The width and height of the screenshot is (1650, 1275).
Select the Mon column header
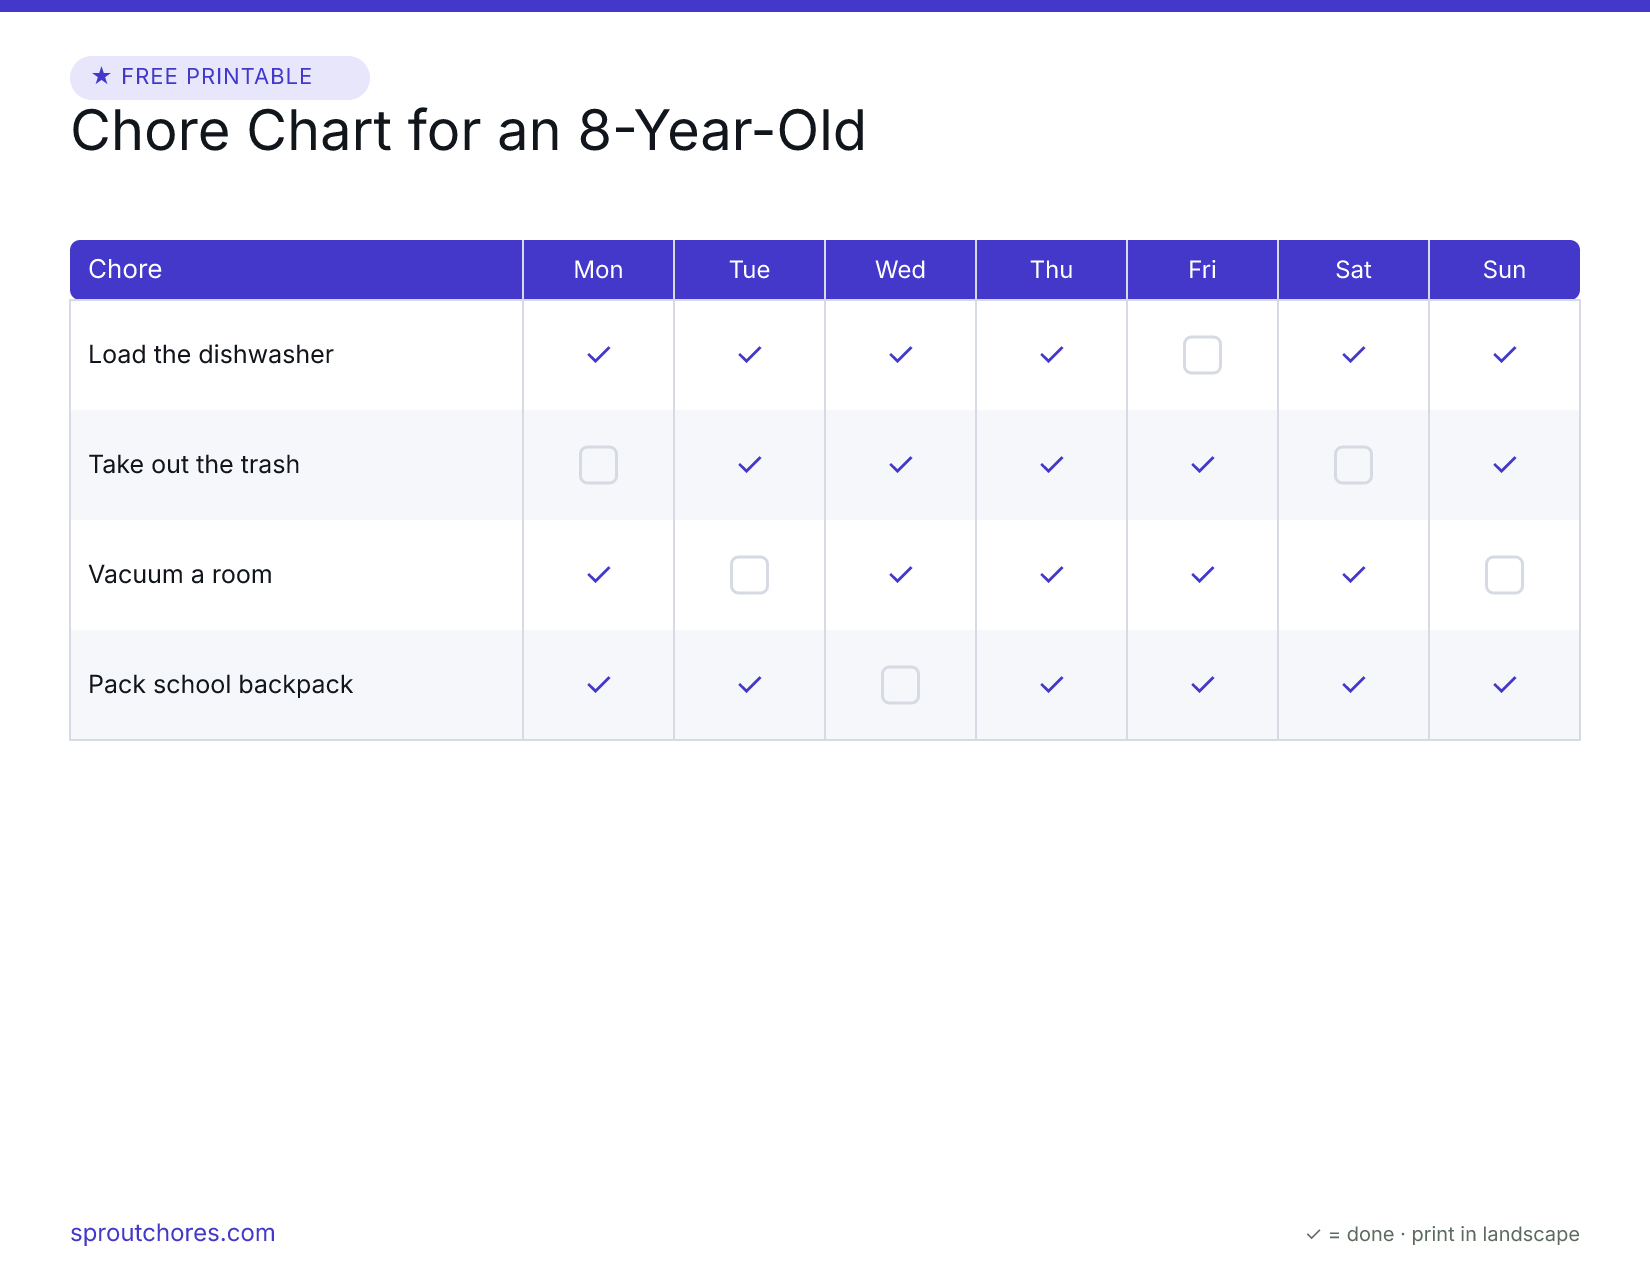[x=598, y=269]
